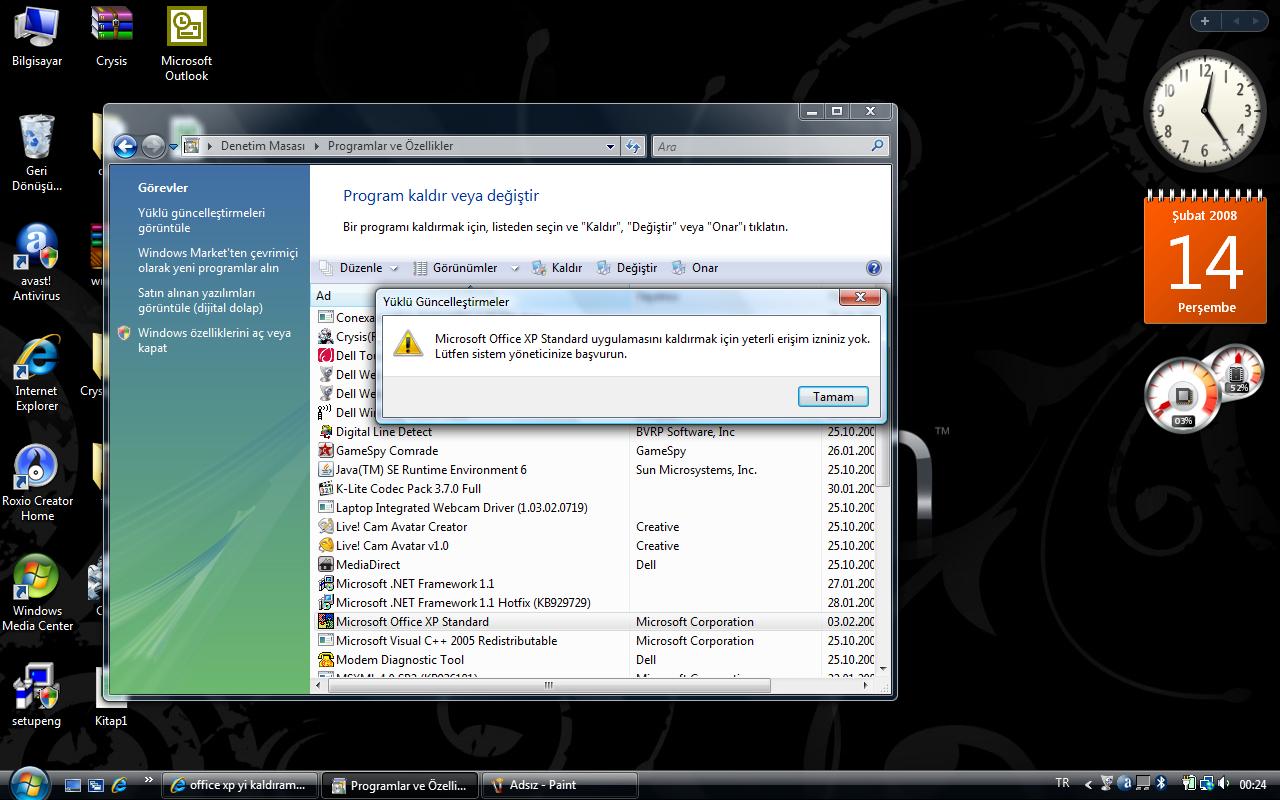Close the Yüklü Güncelleştirmeler dialog
This screenshot has height=800, width=1280.
(x=860, y=297)
